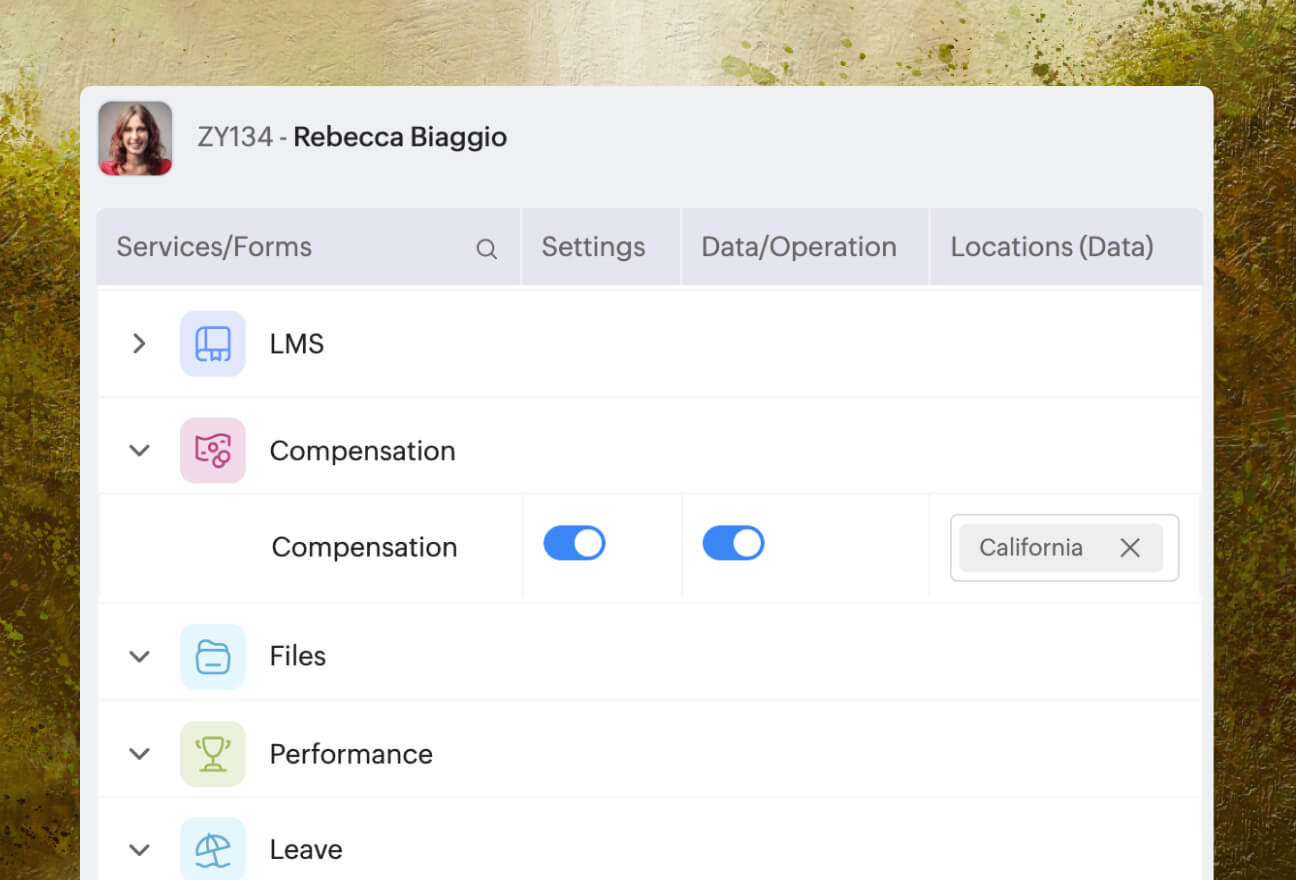Click the Leave umbrella icon

(213, 849)
